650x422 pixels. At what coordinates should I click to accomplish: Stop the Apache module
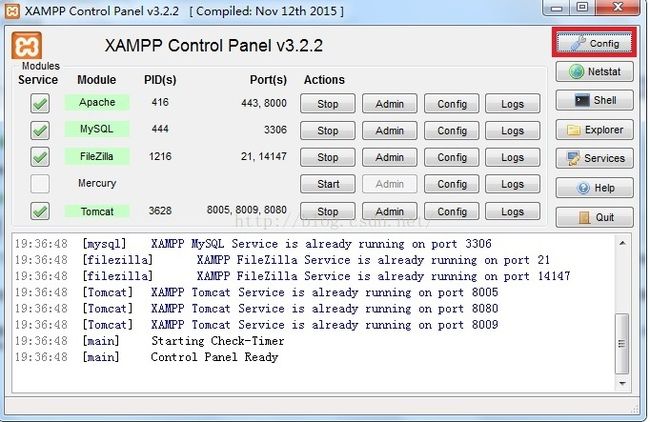[x=327, y=104]
